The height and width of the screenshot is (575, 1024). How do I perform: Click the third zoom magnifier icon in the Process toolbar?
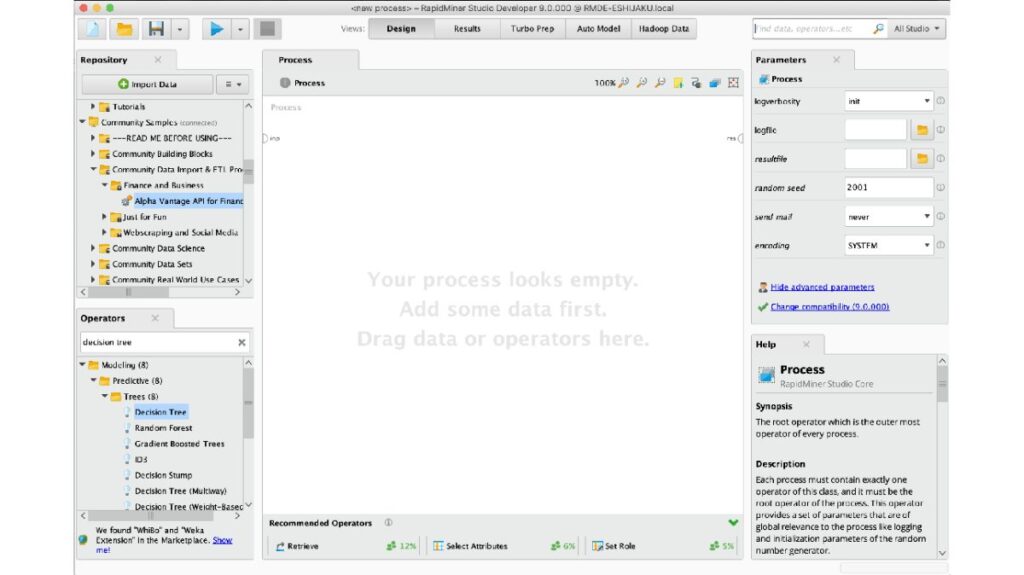pos(660,83)
